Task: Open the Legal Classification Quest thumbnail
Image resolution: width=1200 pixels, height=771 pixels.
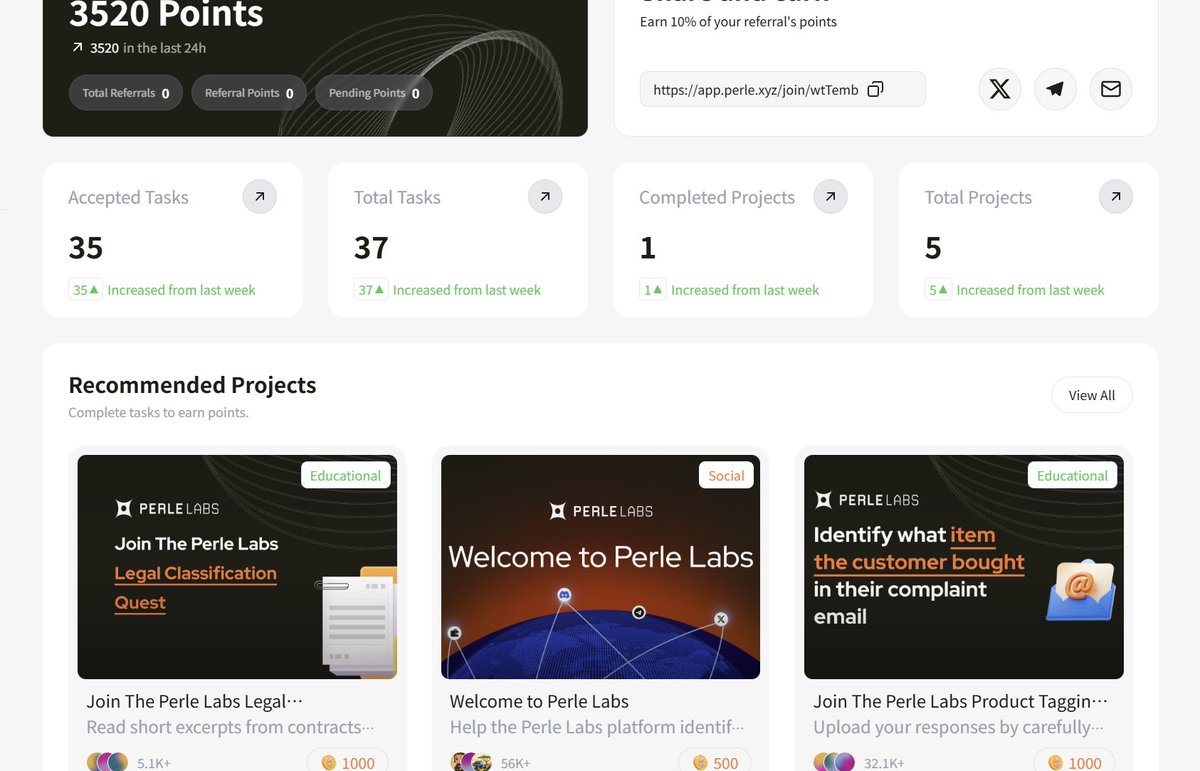Action: pos(237,567)
